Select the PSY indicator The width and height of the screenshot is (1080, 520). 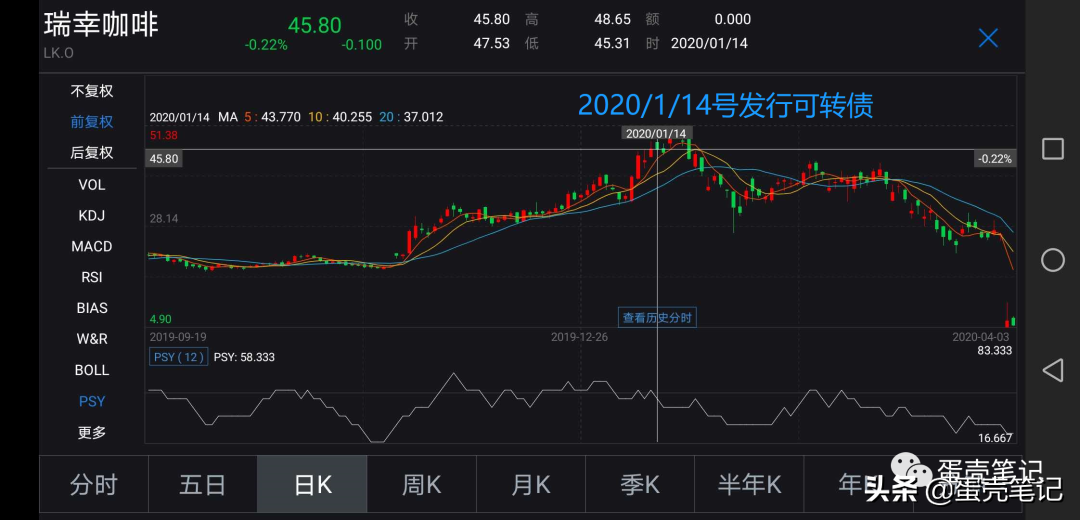coord(92,401)
